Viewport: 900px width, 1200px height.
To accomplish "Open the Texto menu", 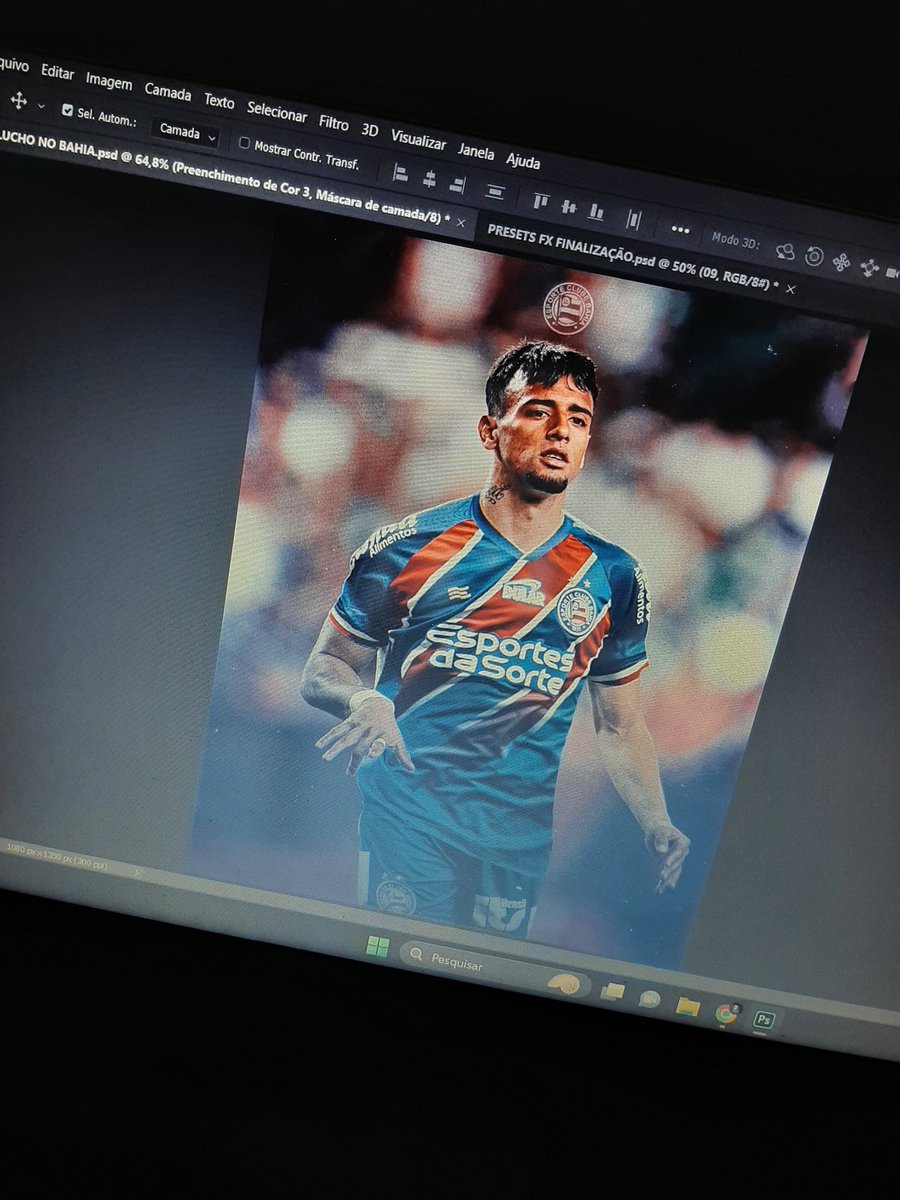I will [x=219, y=101].
